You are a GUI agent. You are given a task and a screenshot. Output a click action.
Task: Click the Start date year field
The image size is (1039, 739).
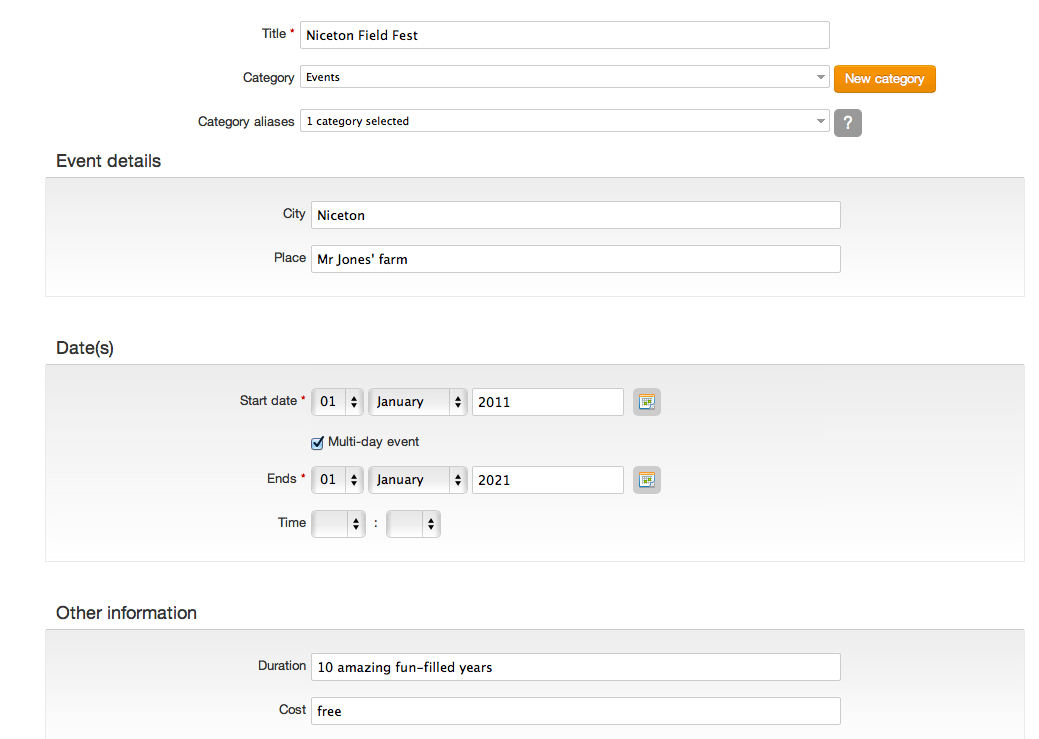pyautogui.click(x=547, y=402)
